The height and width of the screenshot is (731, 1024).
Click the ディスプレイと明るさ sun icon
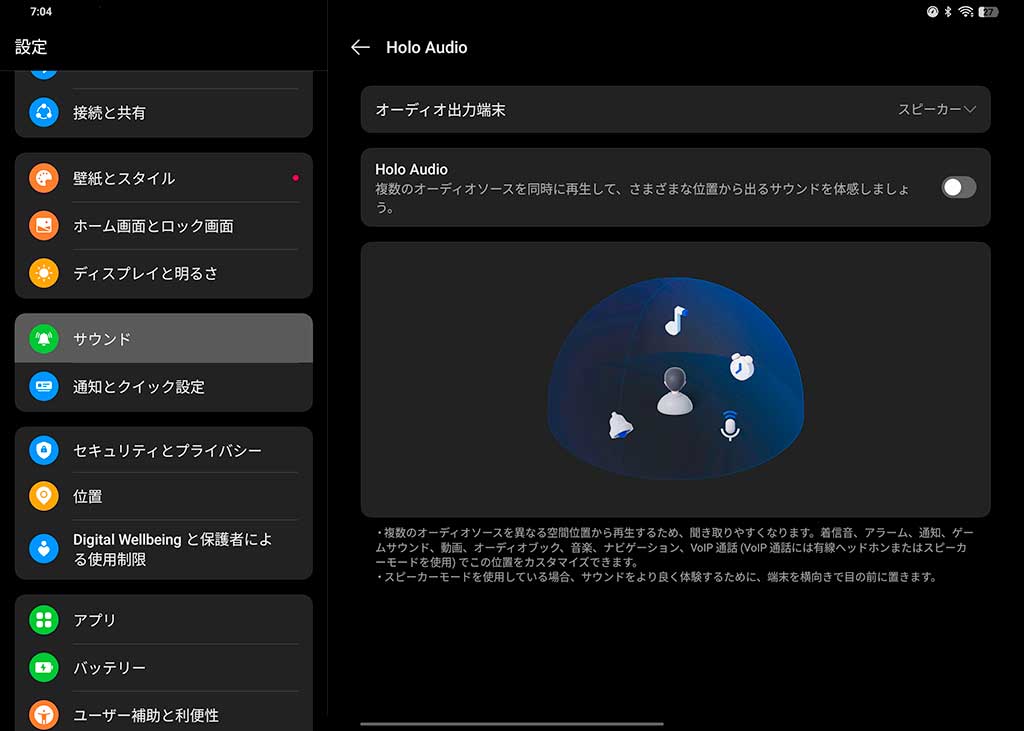(44, 273)
